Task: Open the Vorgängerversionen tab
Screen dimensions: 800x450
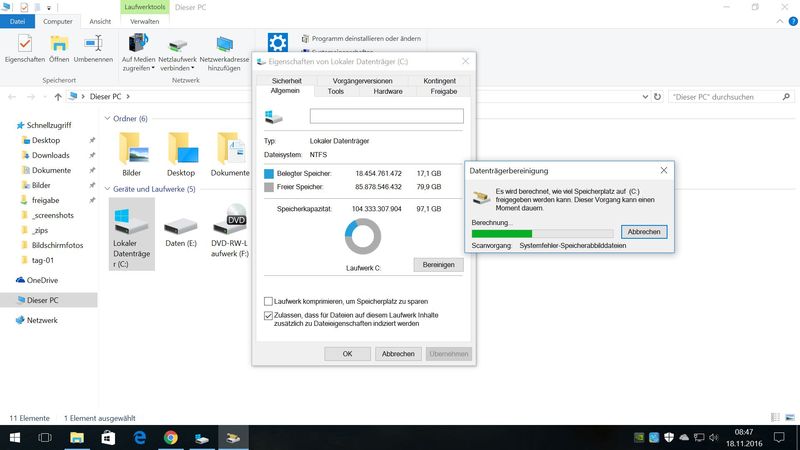Action: (x=362, y=81)
